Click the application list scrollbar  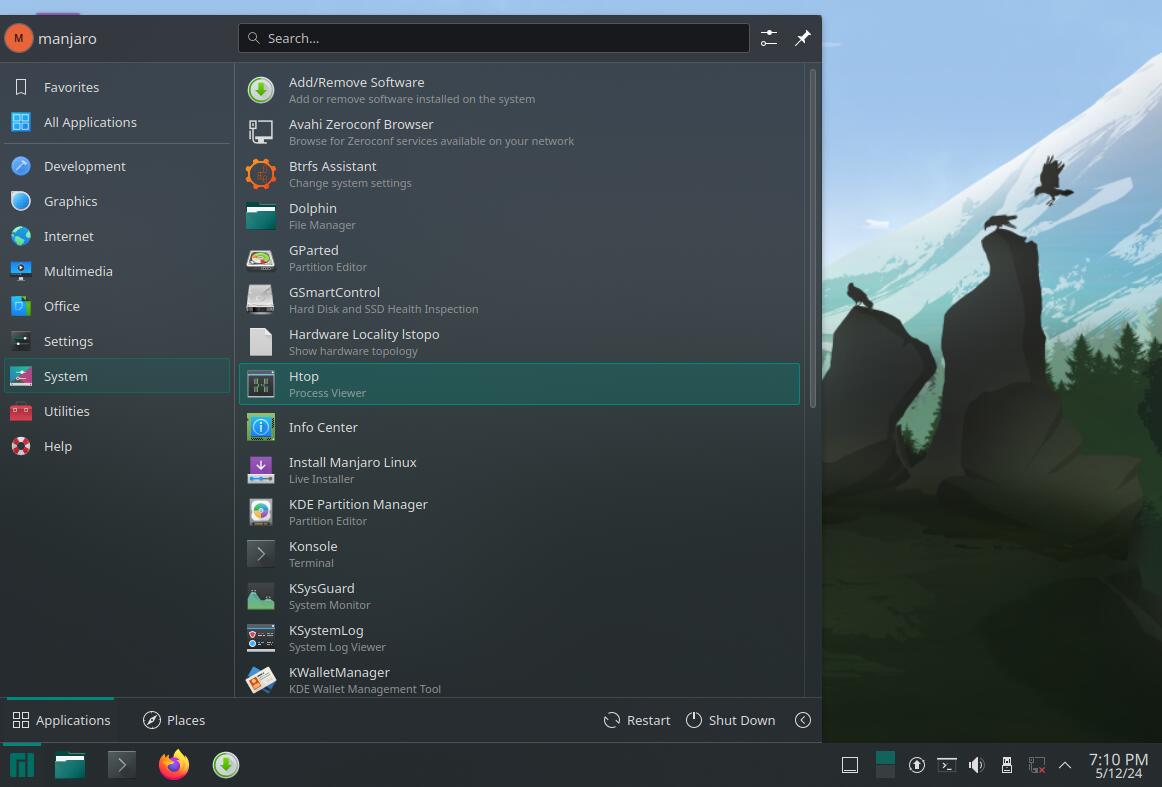point(812,238)
